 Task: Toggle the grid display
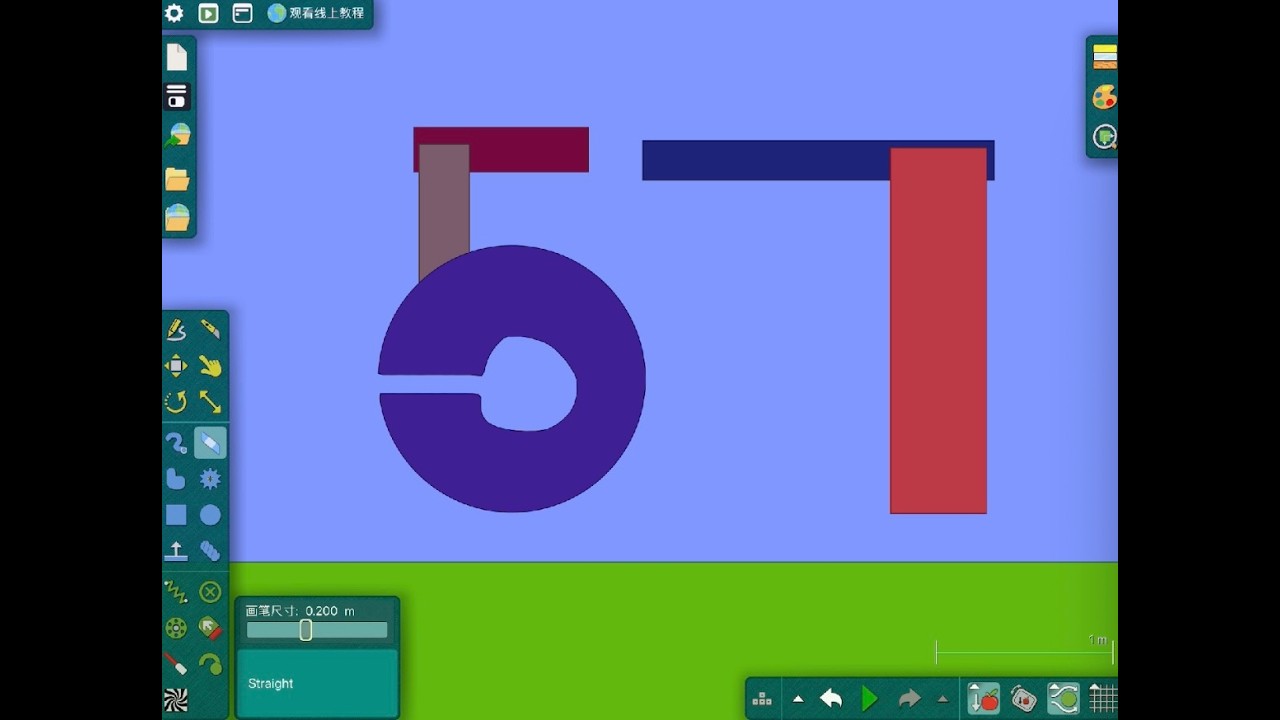(1102, 698)
